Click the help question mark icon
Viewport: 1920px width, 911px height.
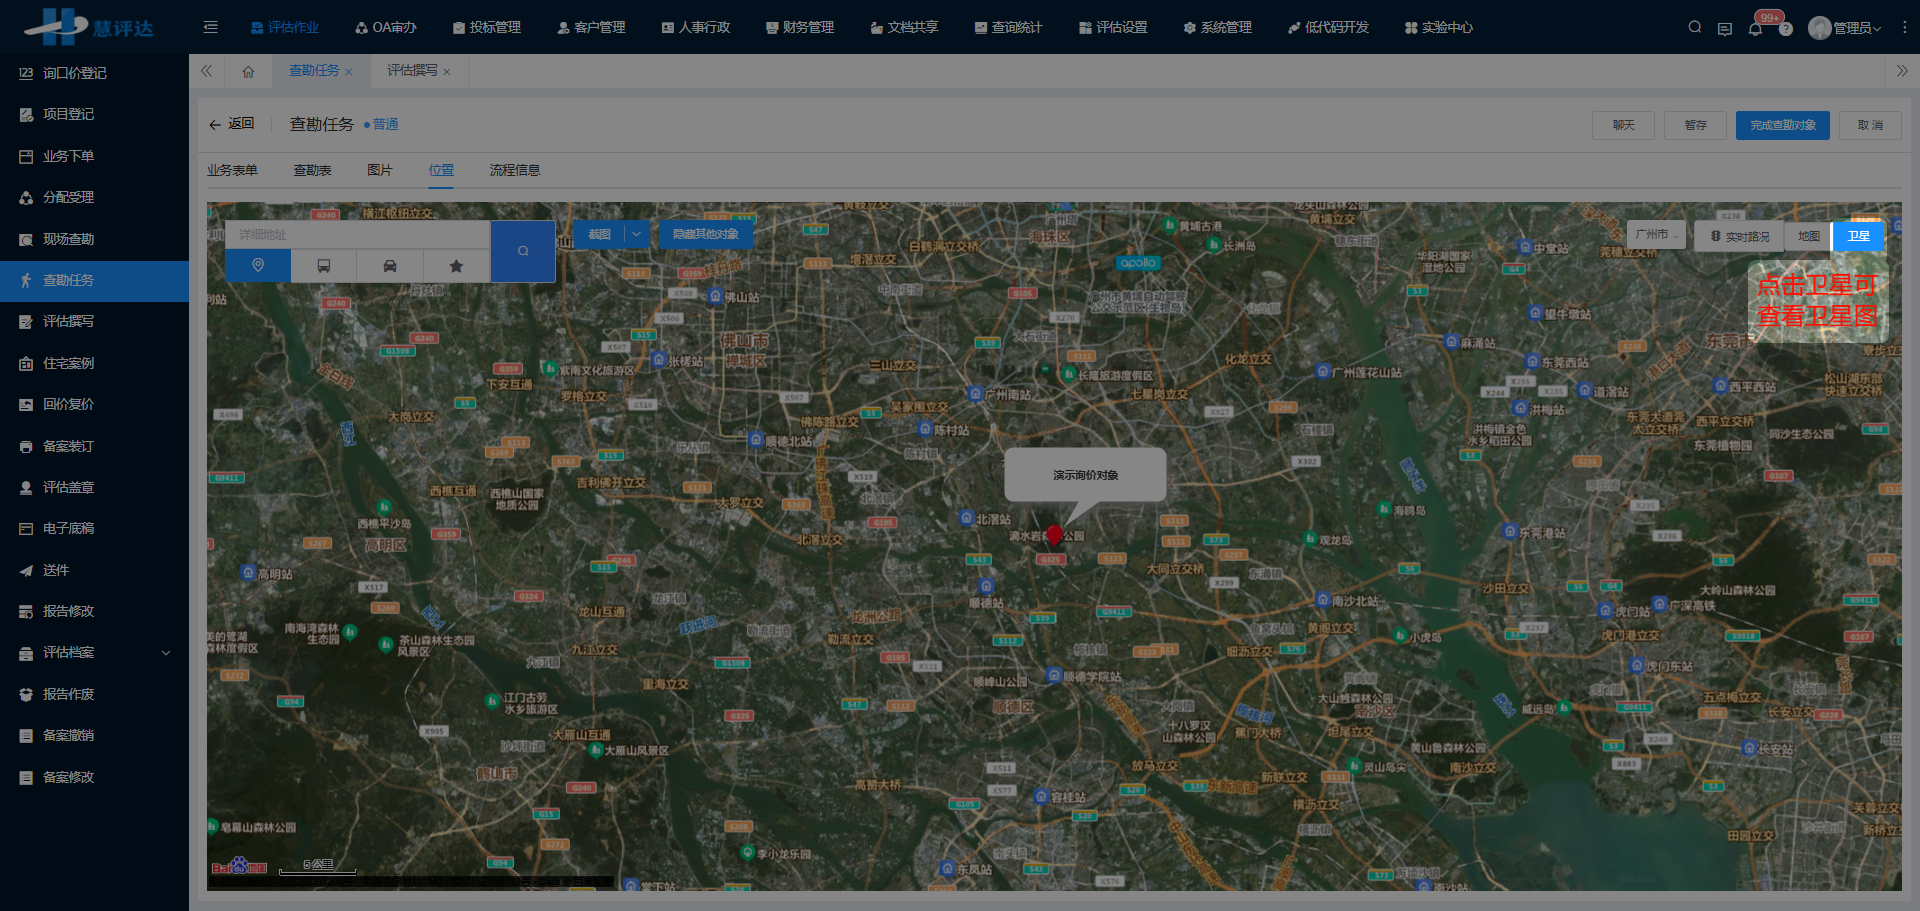(1785, 29)
